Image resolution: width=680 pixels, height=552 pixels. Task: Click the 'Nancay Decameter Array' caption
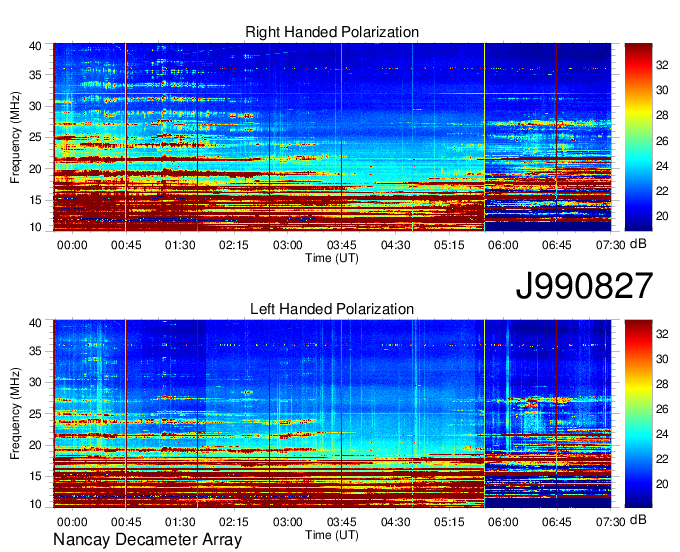pyautogui.click(x=147, y=540)
